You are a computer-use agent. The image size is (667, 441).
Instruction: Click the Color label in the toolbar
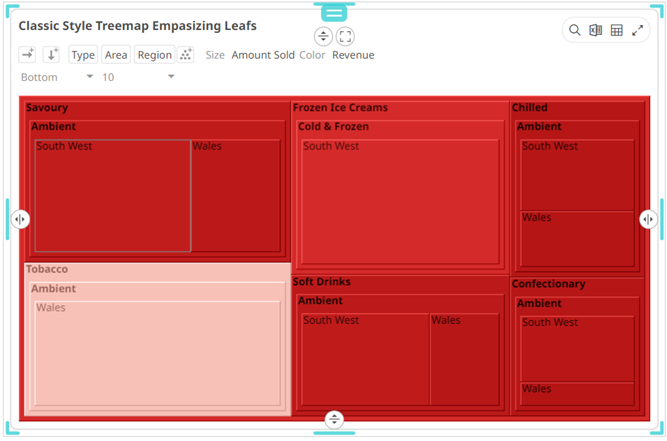click(x=312, y=55)
